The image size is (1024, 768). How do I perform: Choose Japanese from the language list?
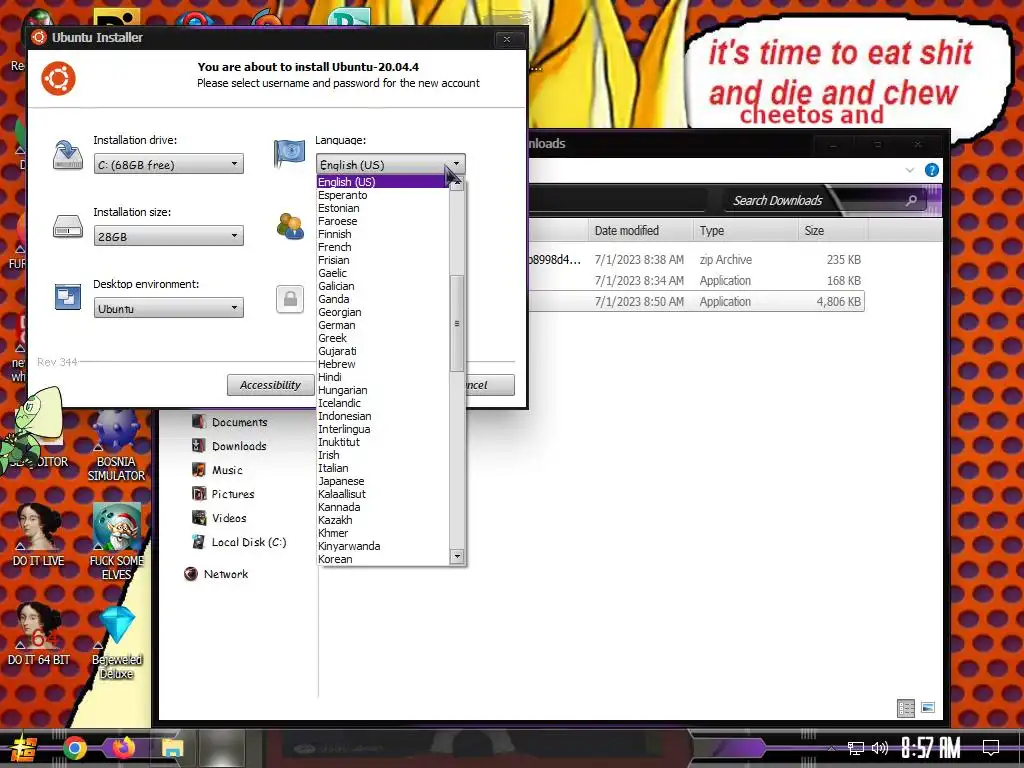pyautogui.click(x=341, y=481)
